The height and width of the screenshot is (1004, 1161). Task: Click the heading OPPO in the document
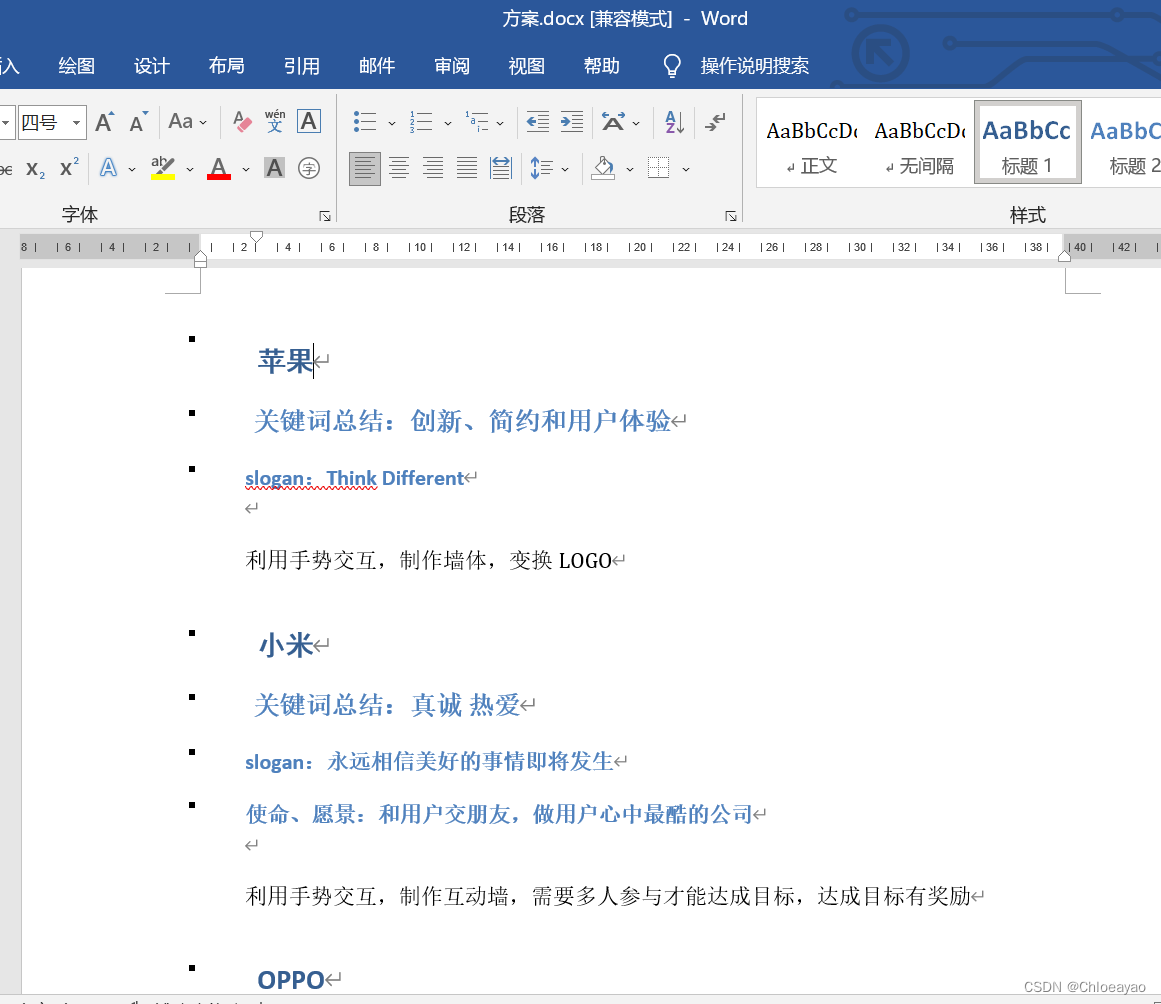pyautogui.click(x=290, y=980)
